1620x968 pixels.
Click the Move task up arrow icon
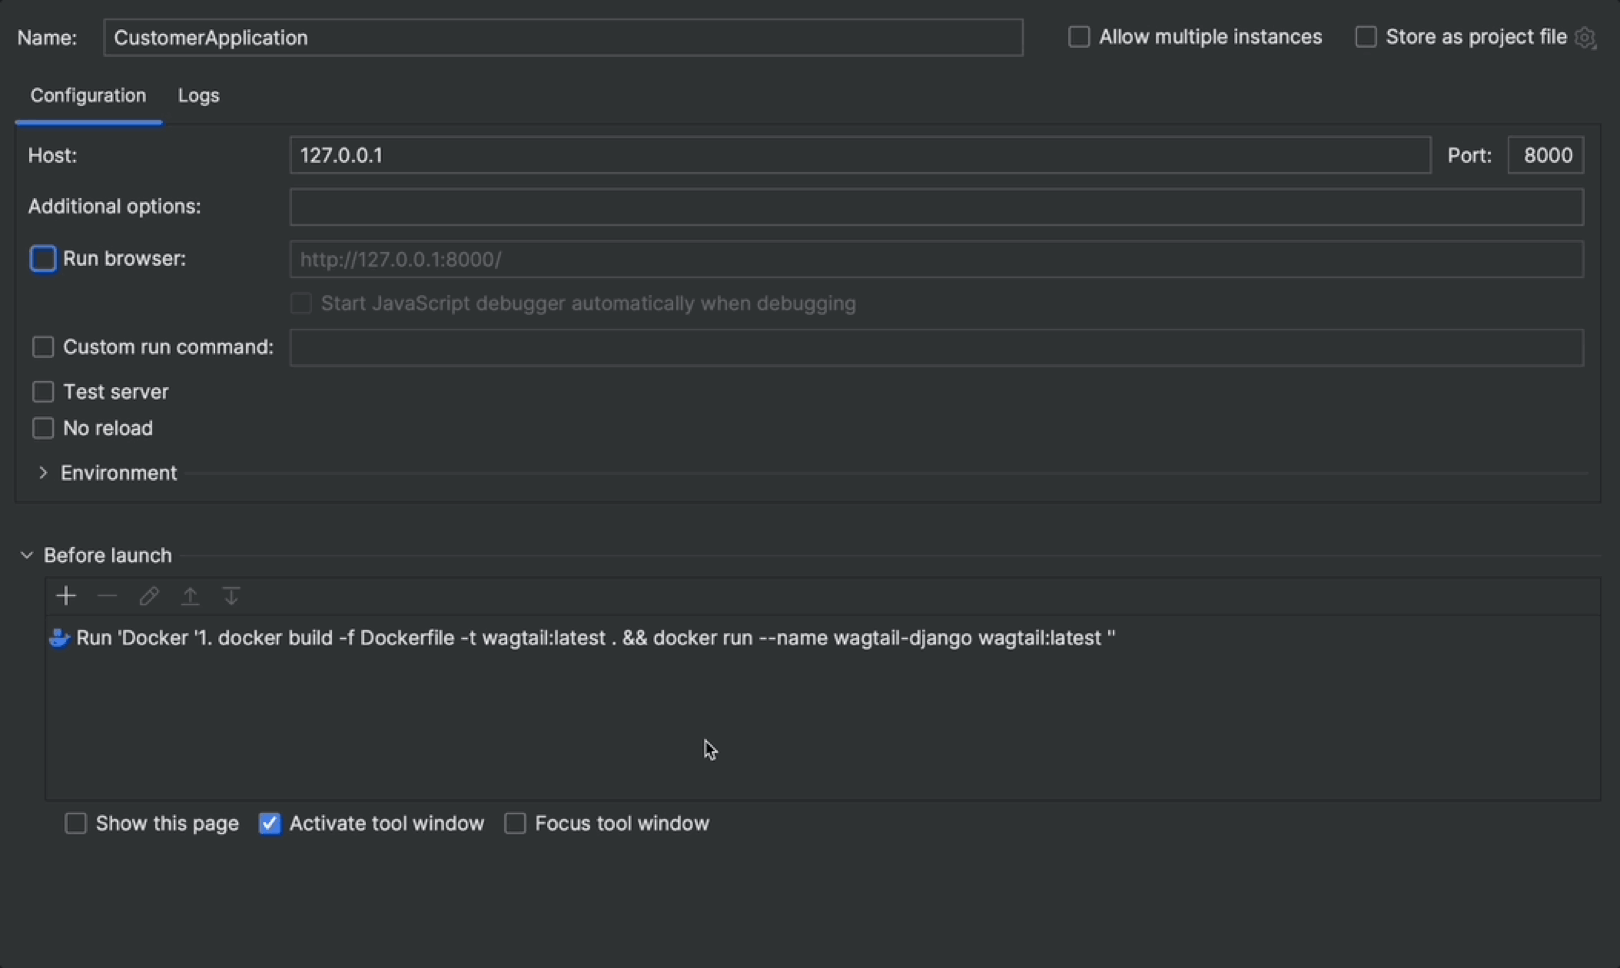tap(190, 597)
